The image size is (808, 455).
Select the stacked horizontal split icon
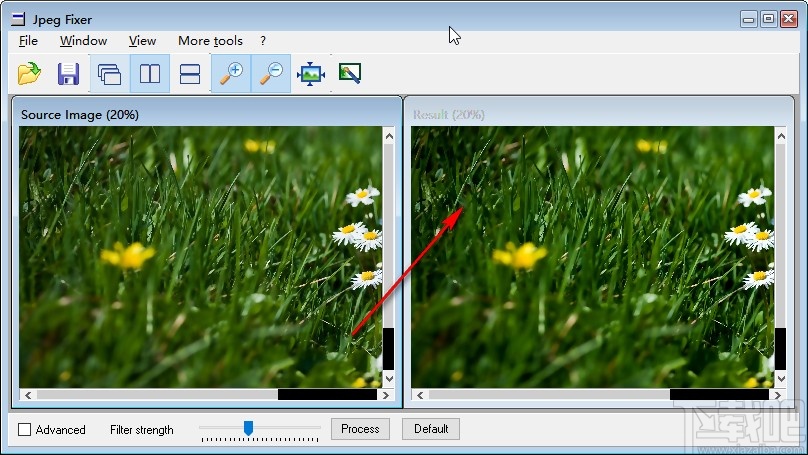[x=189, y=74]
